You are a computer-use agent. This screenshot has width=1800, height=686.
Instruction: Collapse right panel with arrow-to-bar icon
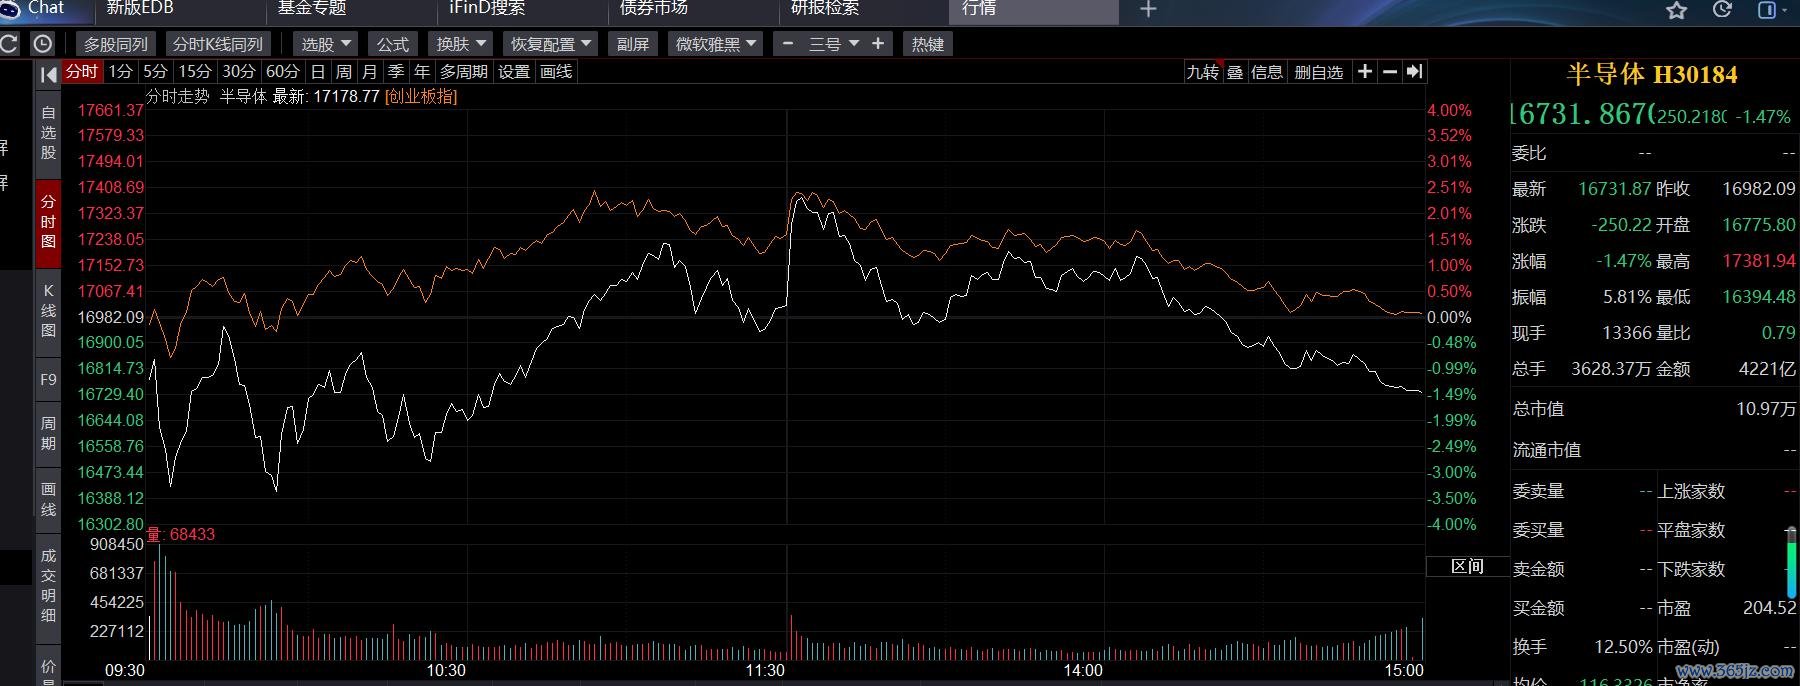click(1414, 72)
